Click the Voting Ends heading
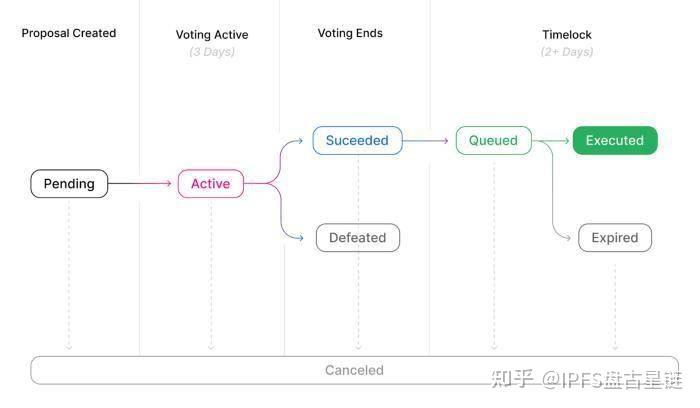700x408 pixels. point(350,33)
